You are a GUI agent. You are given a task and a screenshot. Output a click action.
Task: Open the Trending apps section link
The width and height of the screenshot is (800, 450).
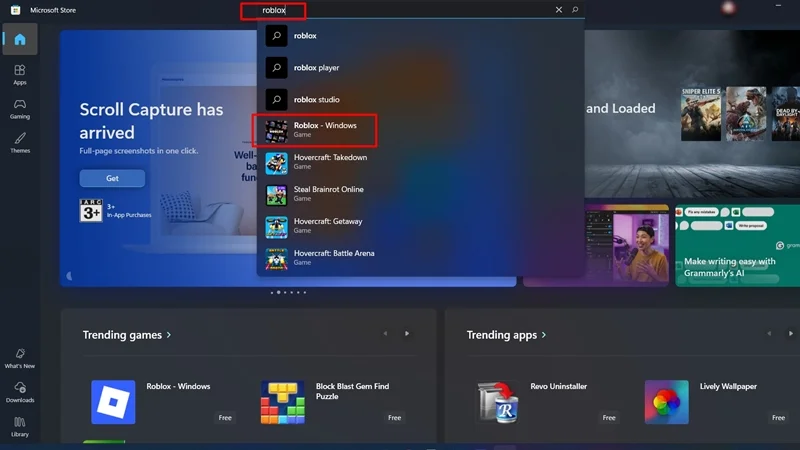506,335
